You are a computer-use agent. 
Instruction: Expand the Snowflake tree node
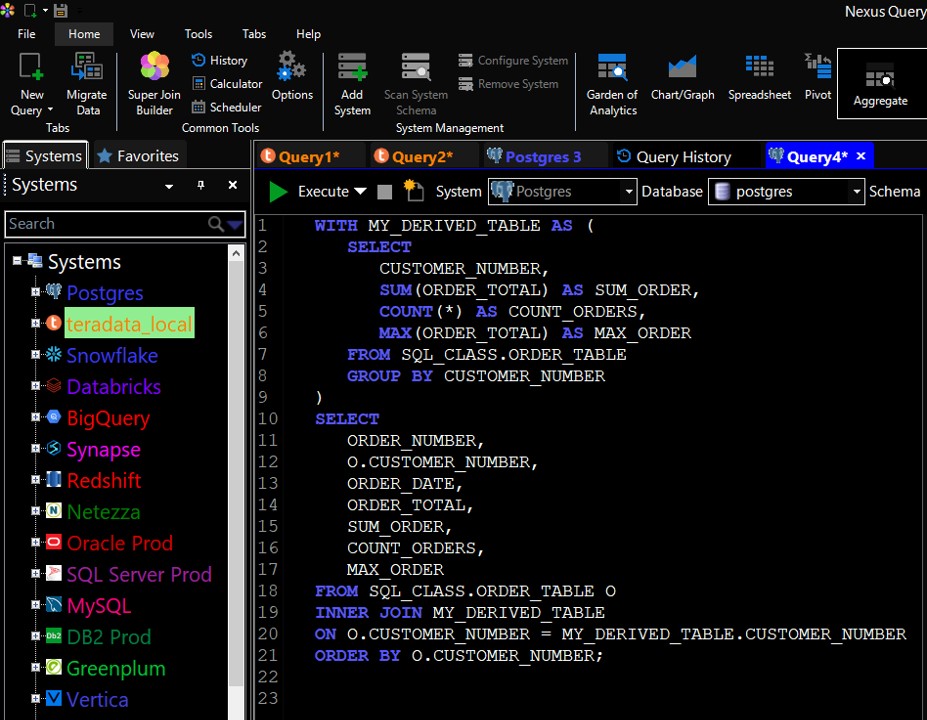35,355
